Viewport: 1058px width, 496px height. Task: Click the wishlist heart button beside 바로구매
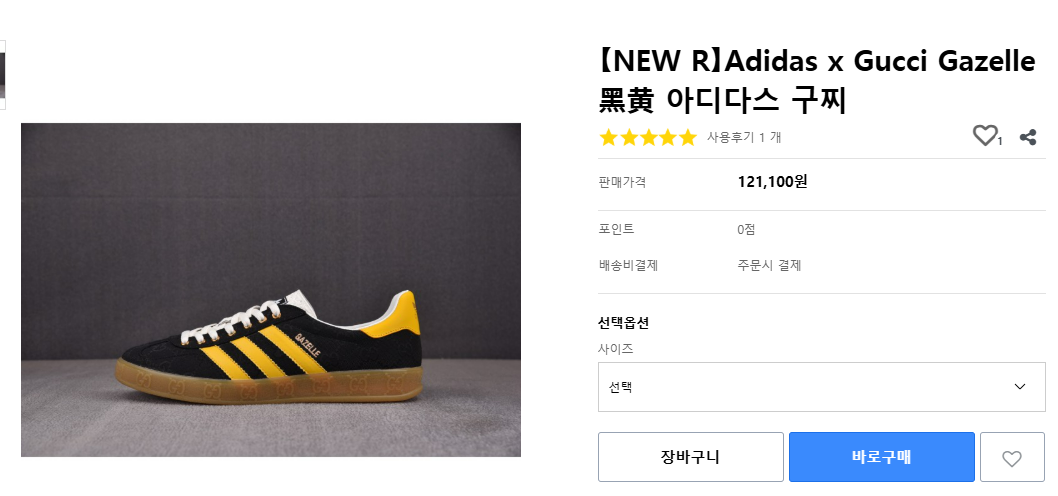pyautogui.click(x=1012, y=458)
